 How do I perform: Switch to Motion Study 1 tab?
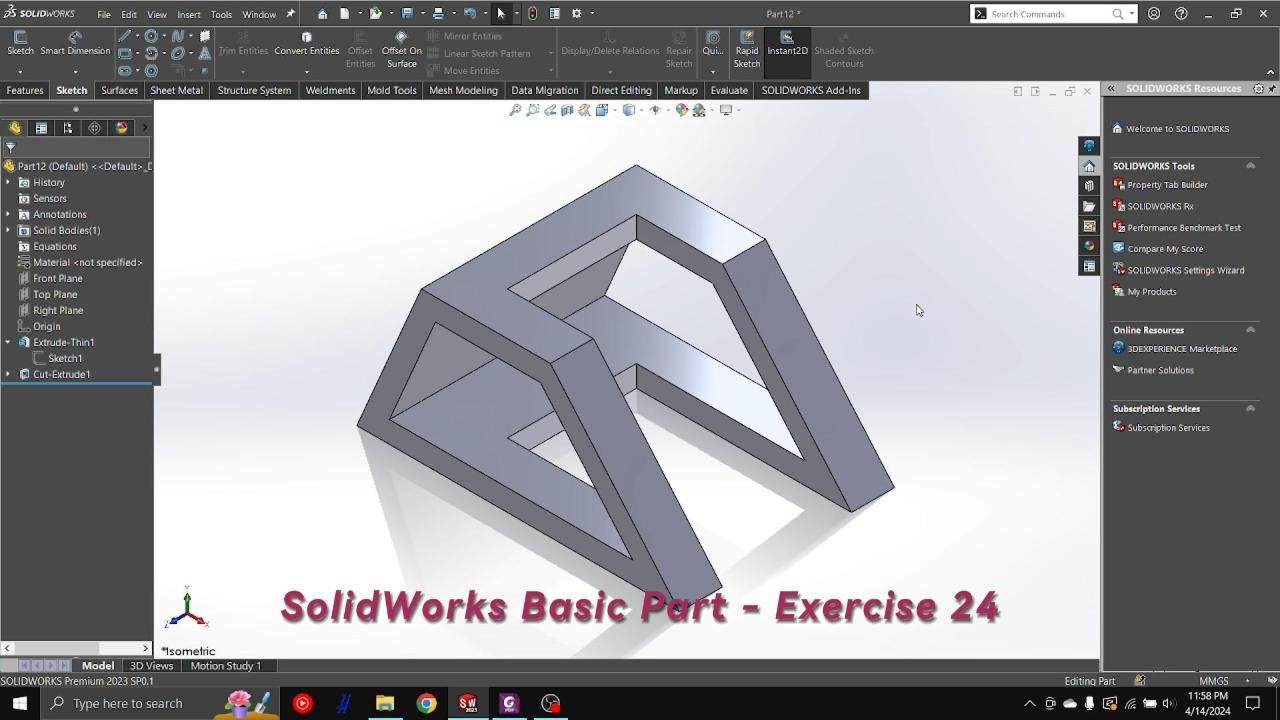[x=225, y=666]
